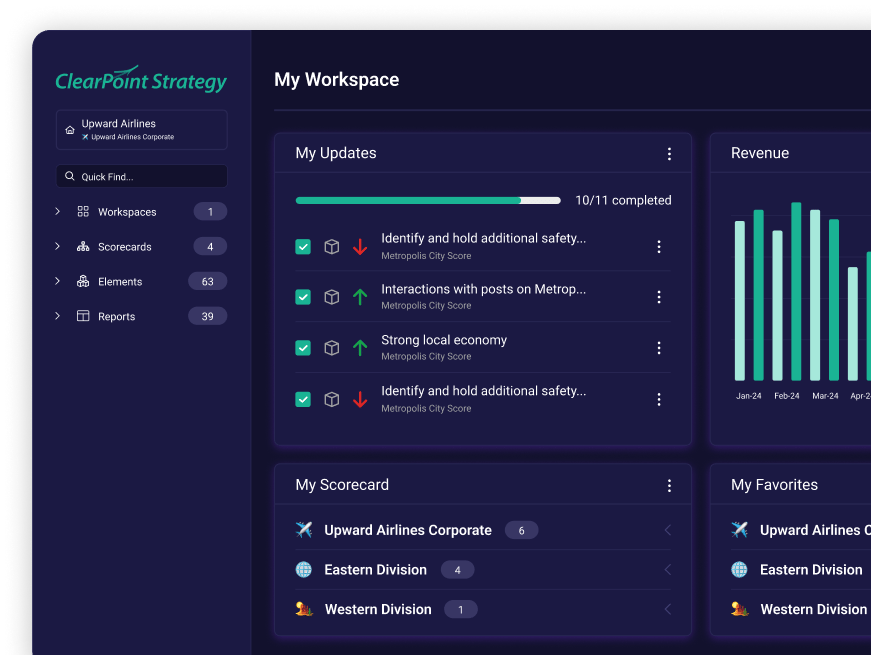This screenshot has height=655, width=871.
Task: Open the options menu for Interactions with posts
Action: (659, 297)
